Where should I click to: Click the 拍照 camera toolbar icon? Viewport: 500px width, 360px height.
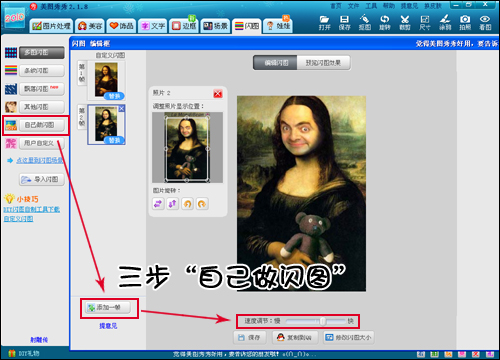click(x=465, y=23)
